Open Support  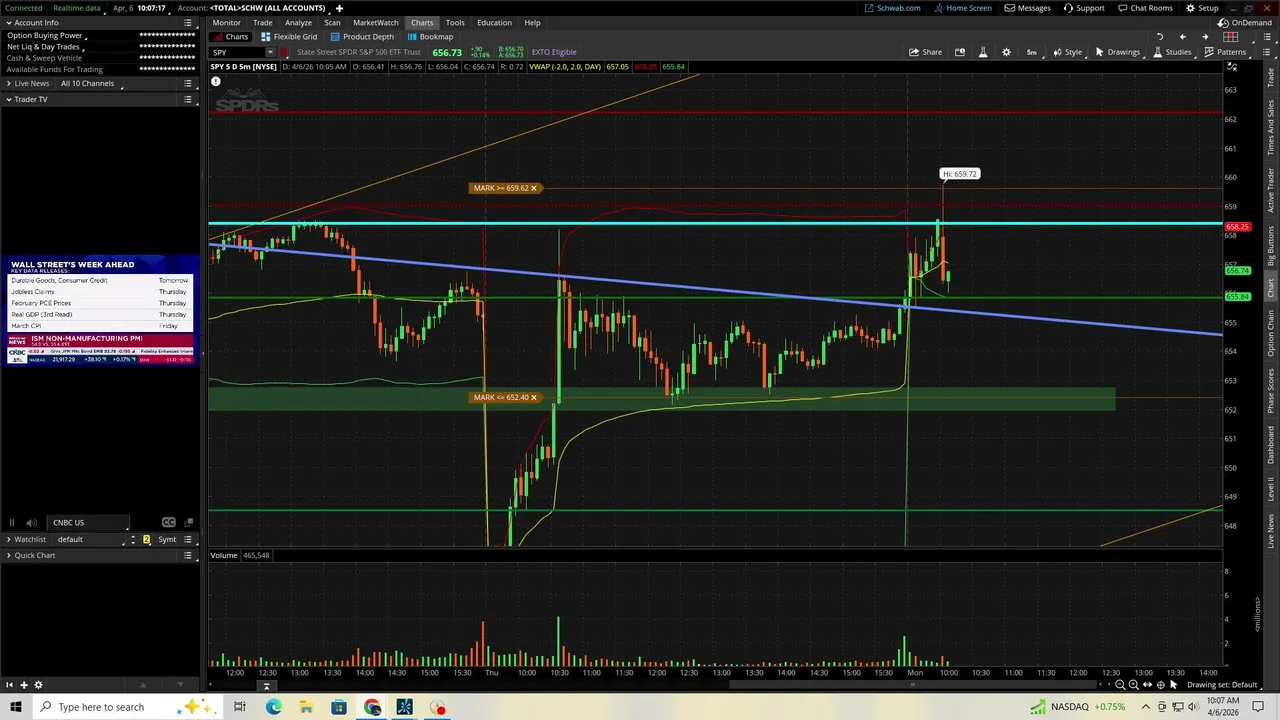1084,8
